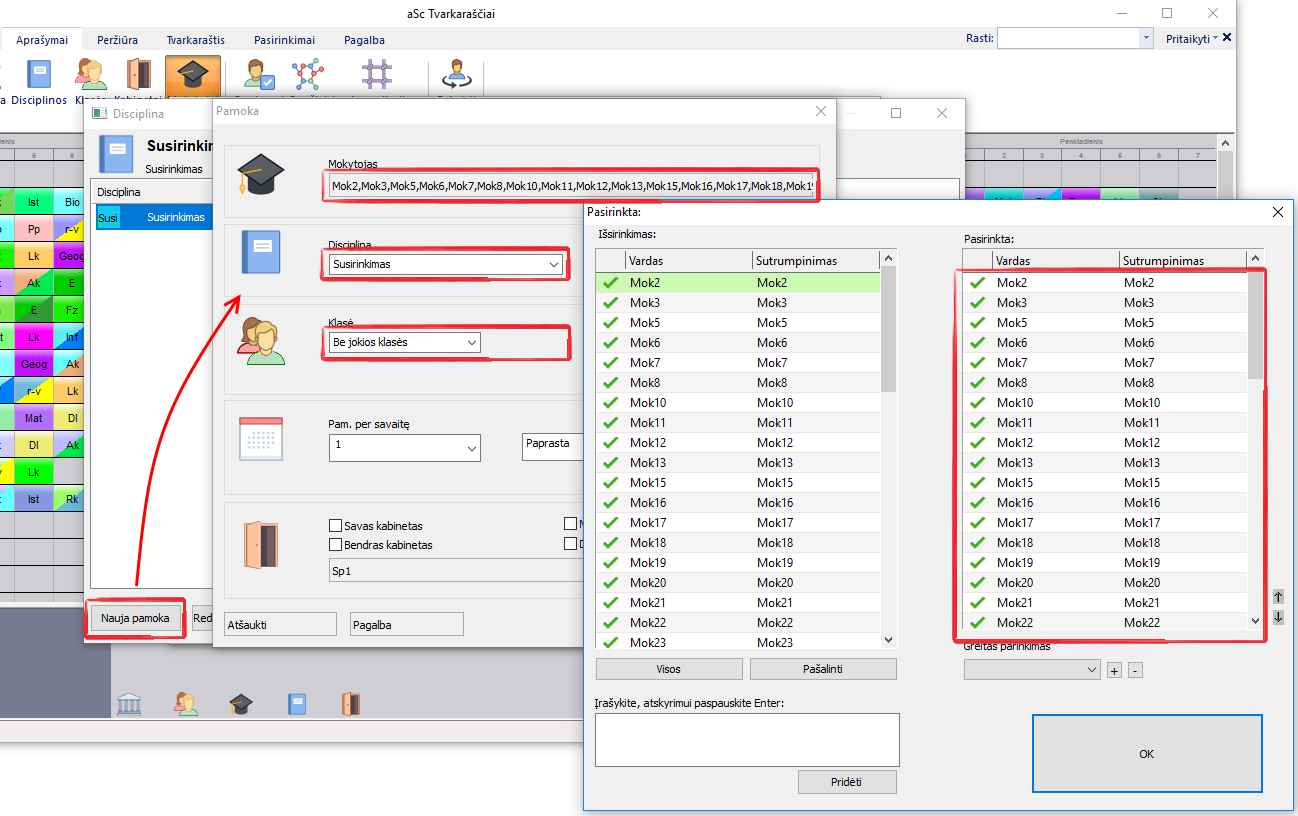Viewport: 1298px width, 816px height.
Task: Click the Pašalinti button
Action: pos(823,669)
